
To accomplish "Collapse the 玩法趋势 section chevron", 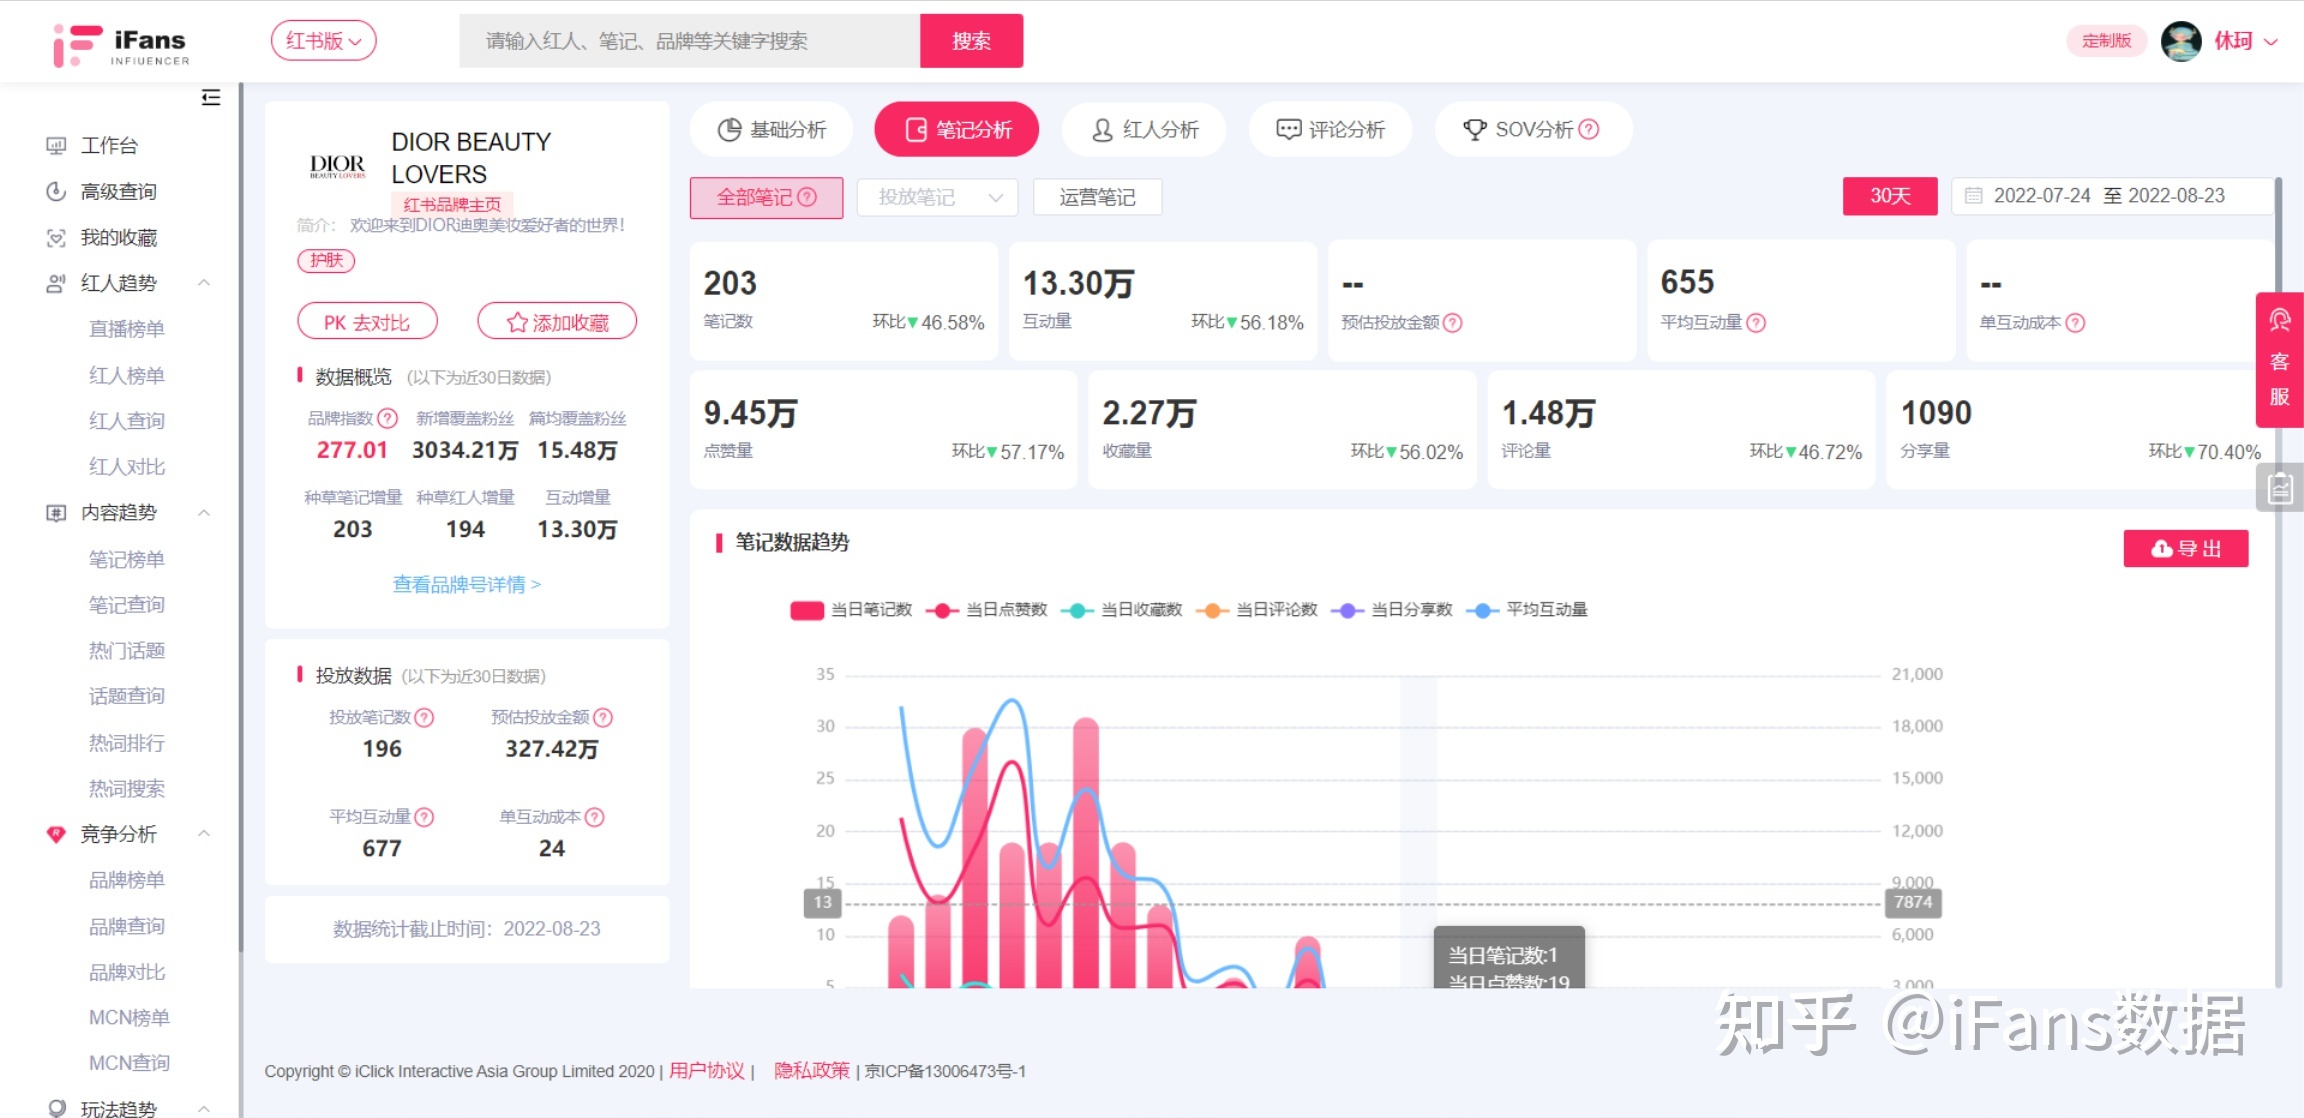I will (204, 1108).
